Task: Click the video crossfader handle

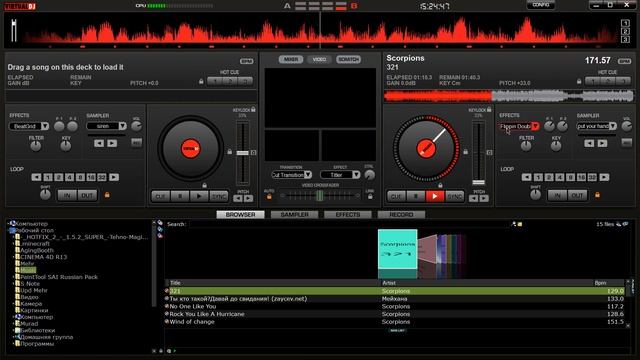Action: pyautogui.click(x=319, y=196)
